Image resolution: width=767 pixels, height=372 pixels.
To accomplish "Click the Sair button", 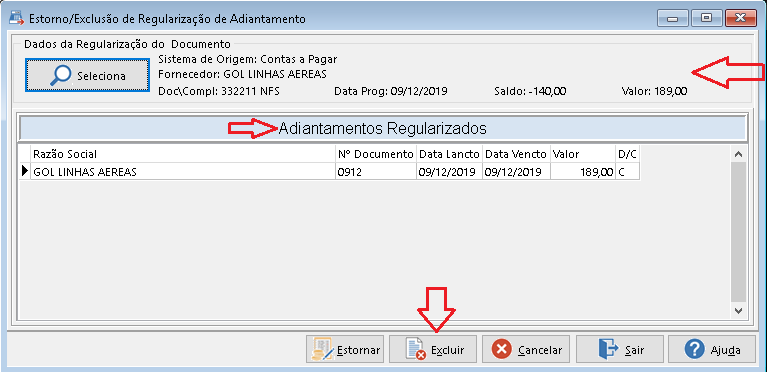I will (620, 349).
